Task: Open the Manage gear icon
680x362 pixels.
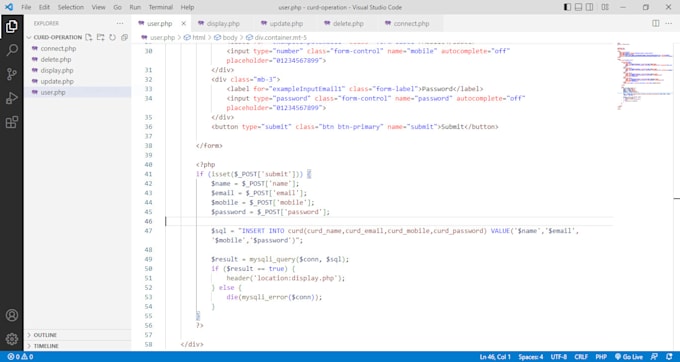Action: (x=12, y=339)
